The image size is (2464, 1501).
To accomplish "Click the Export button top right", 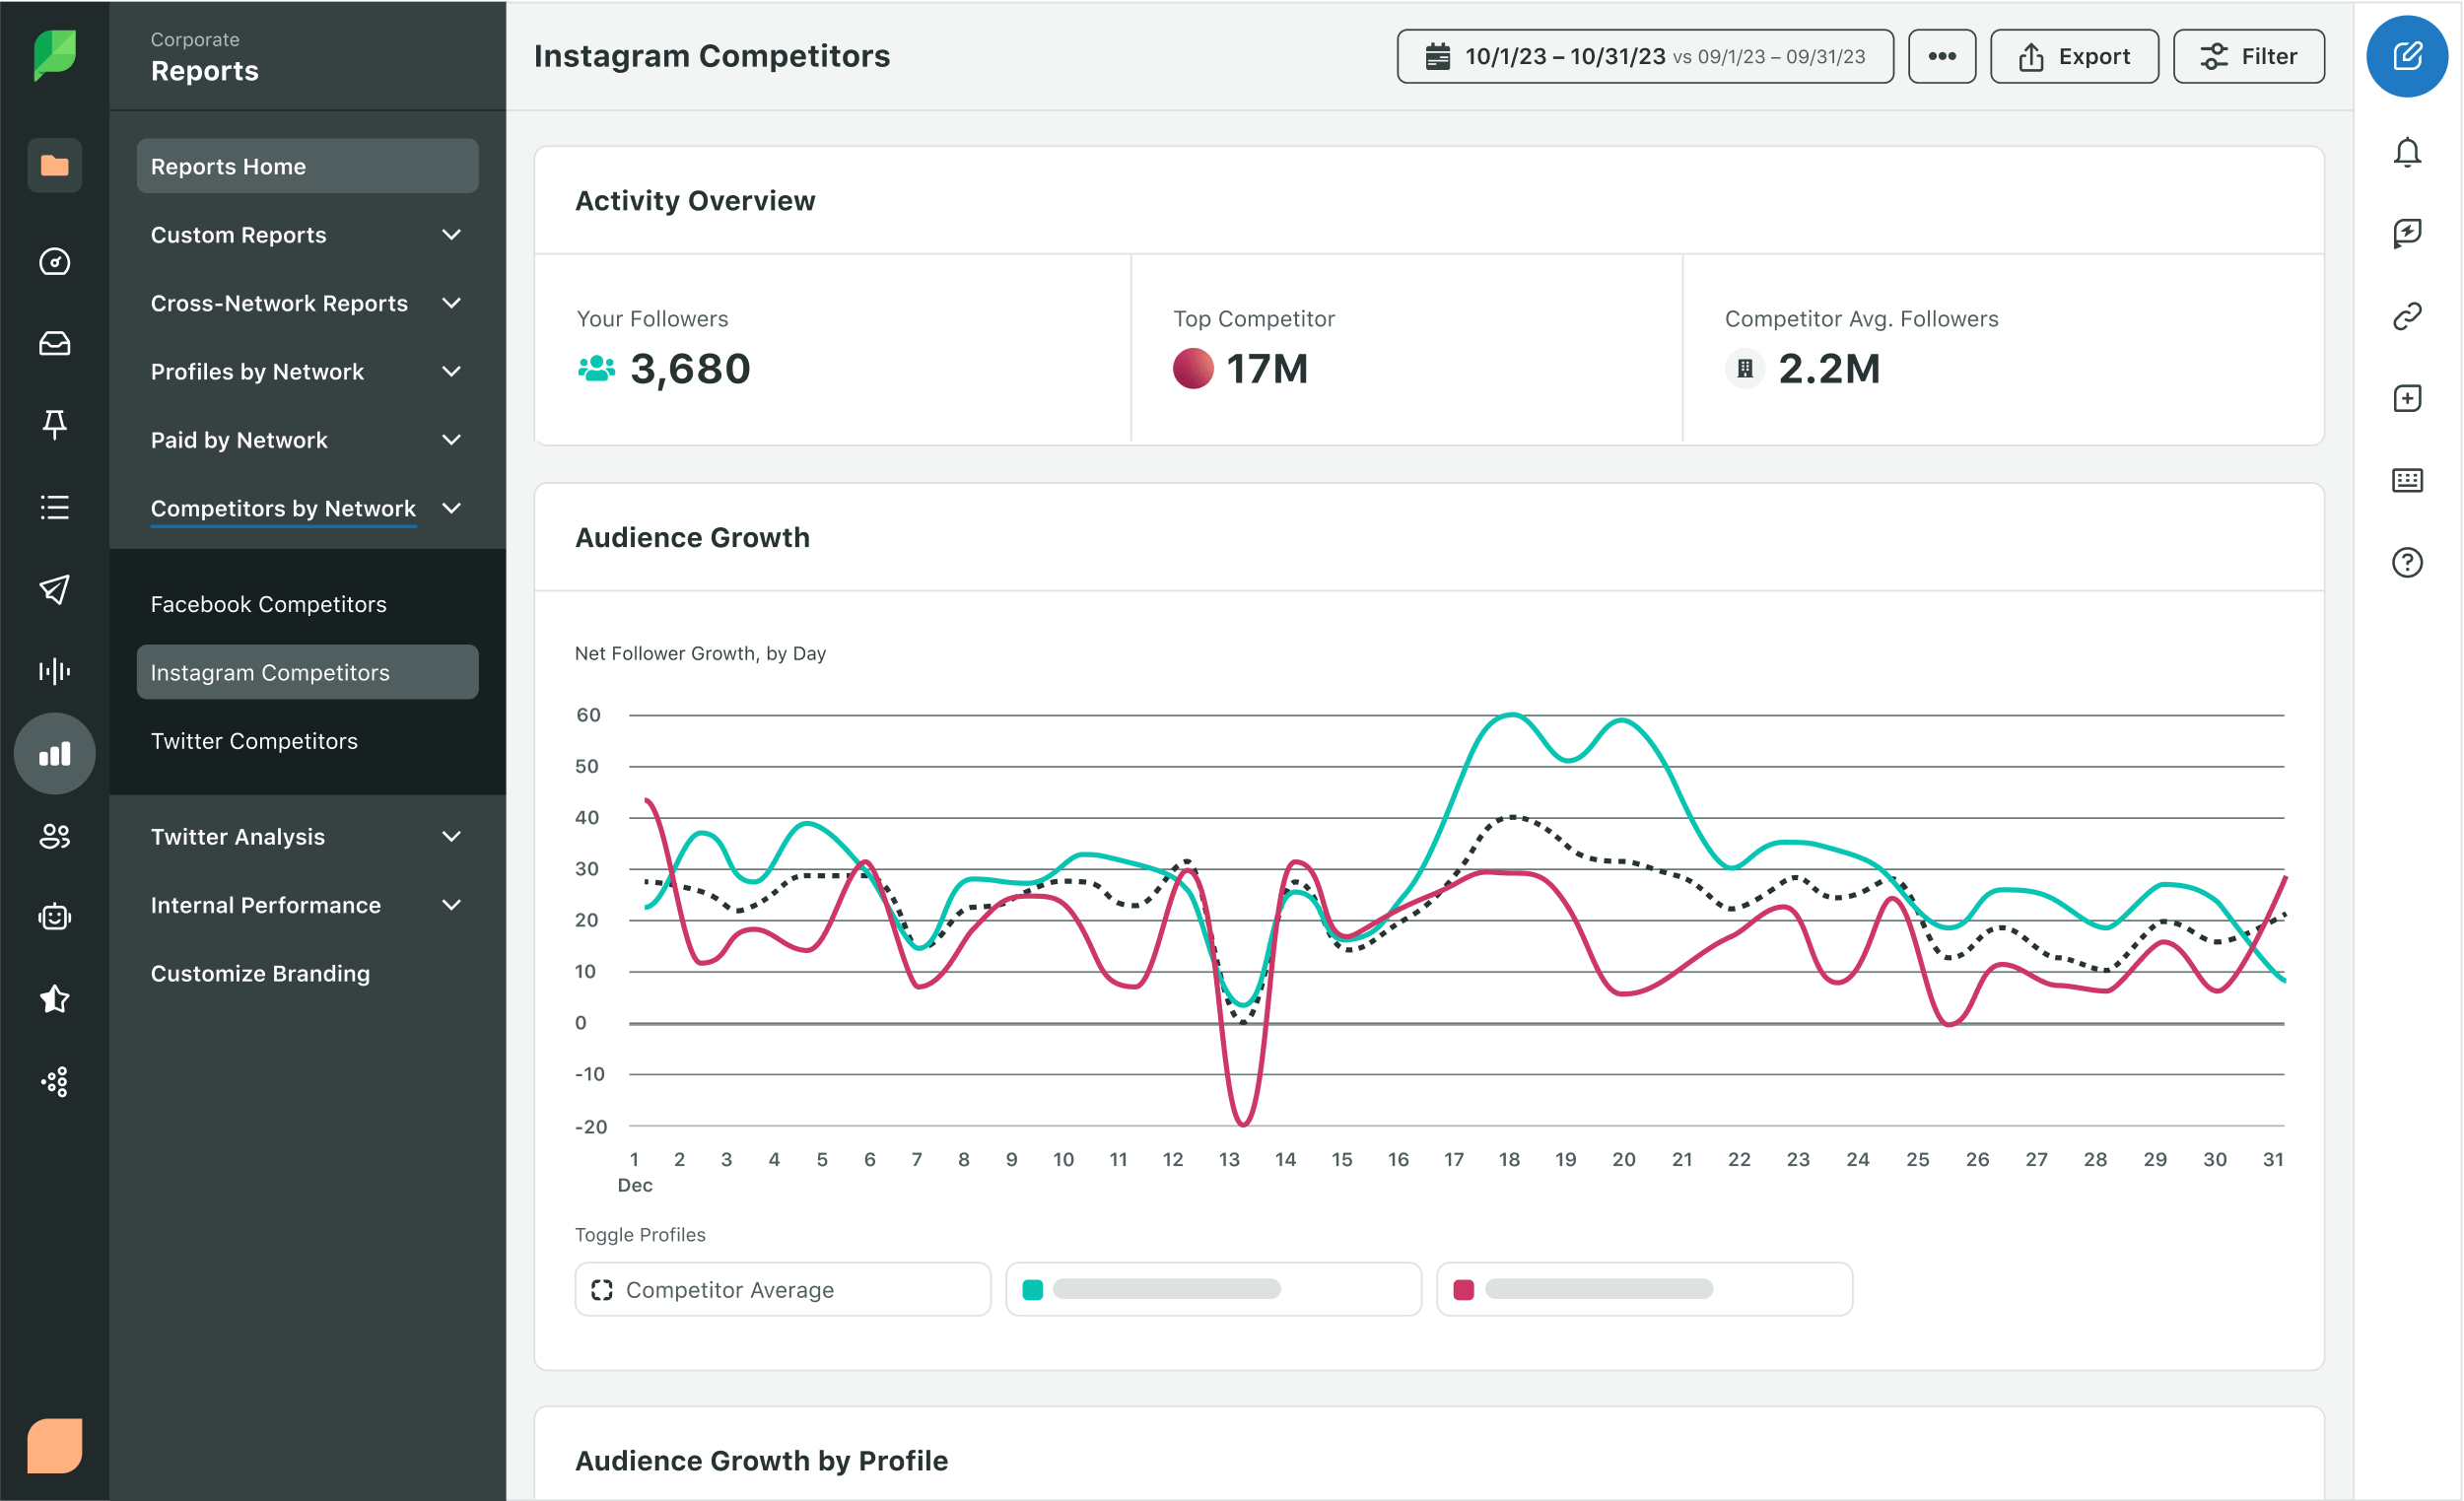I will pyautogui.click(x=2074, y=54).
